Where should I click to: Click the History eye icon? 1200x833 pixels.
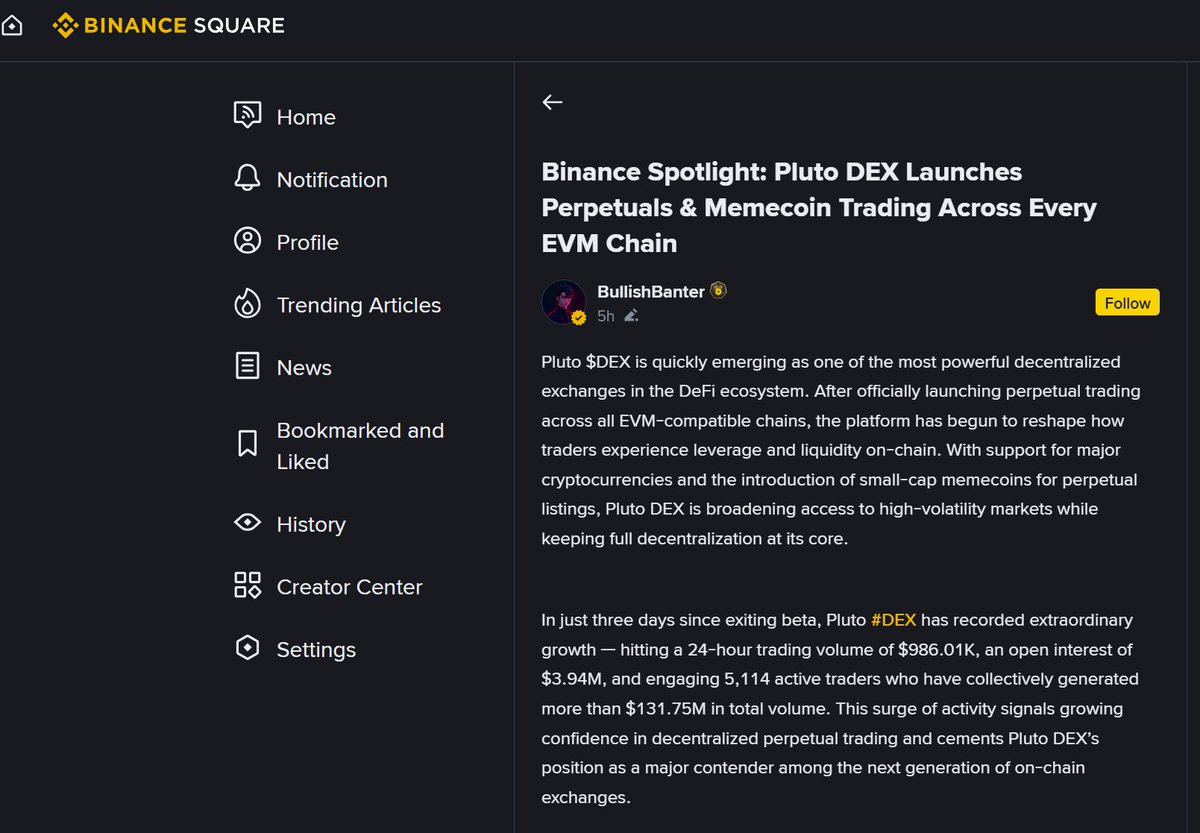tap(247, 523)
